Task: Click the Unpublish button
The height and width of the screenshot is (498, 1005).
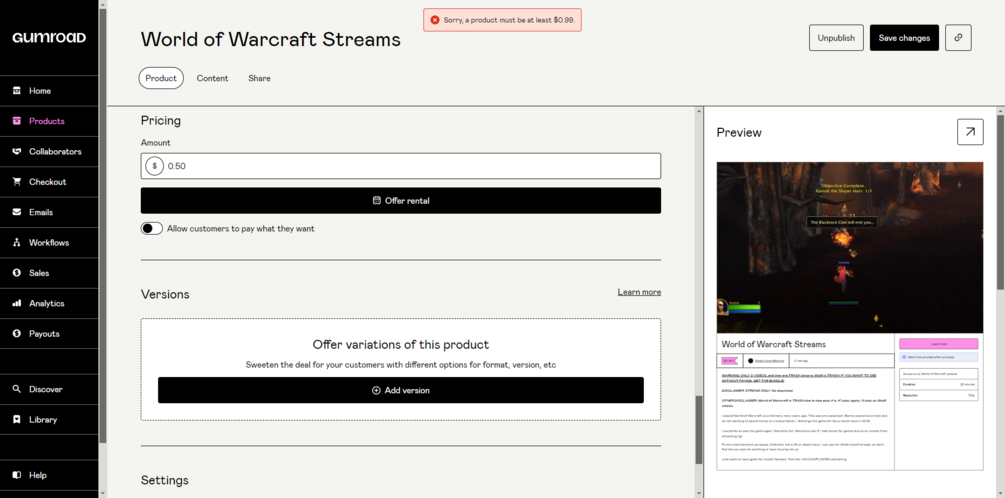Action: [836, 38]
